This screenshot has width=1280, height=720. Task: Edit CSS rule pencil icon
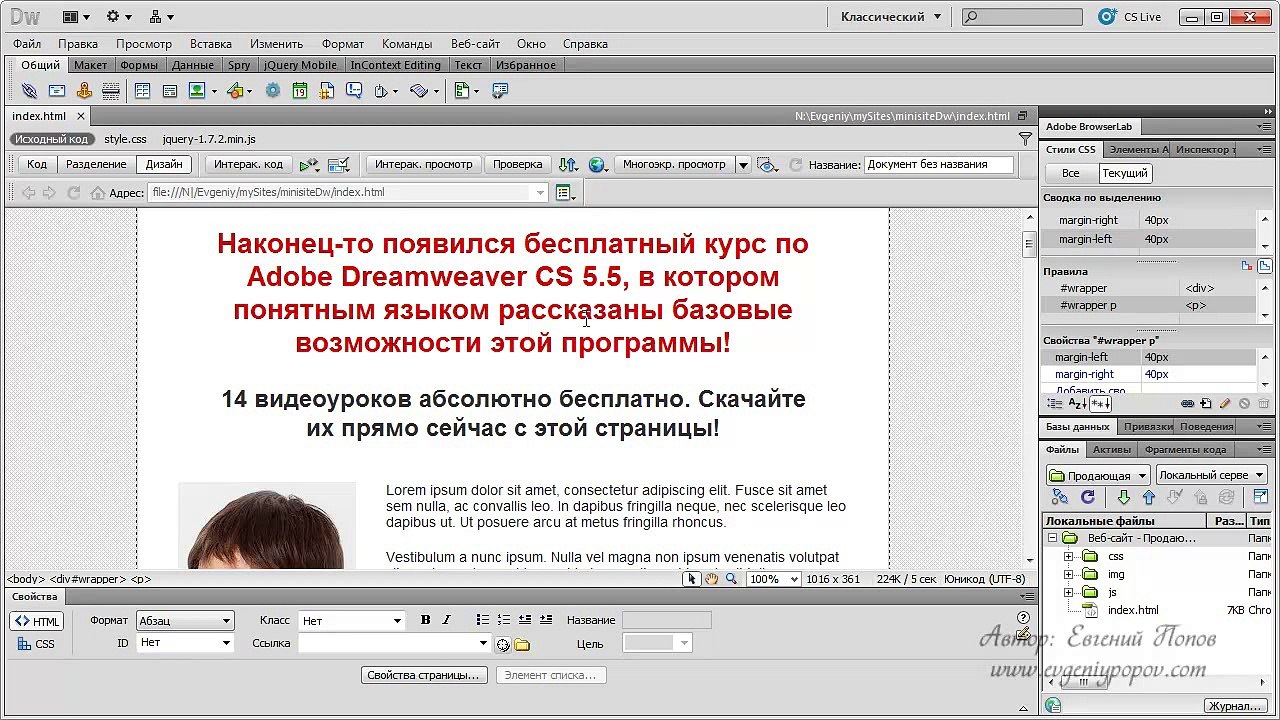pyautogui.click(x=1225, y=404)
